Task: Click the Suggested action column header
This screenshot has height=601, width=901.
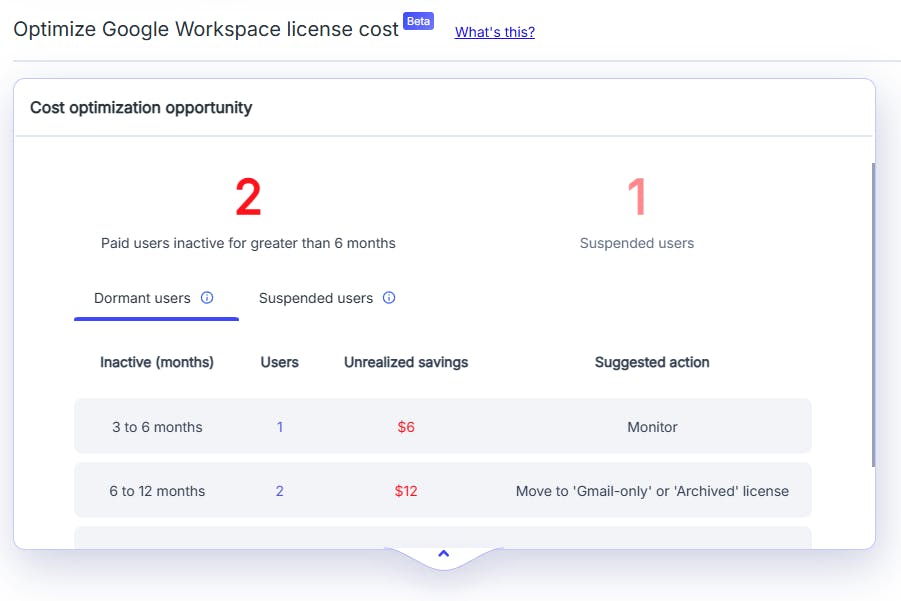Action: point(652,362)
